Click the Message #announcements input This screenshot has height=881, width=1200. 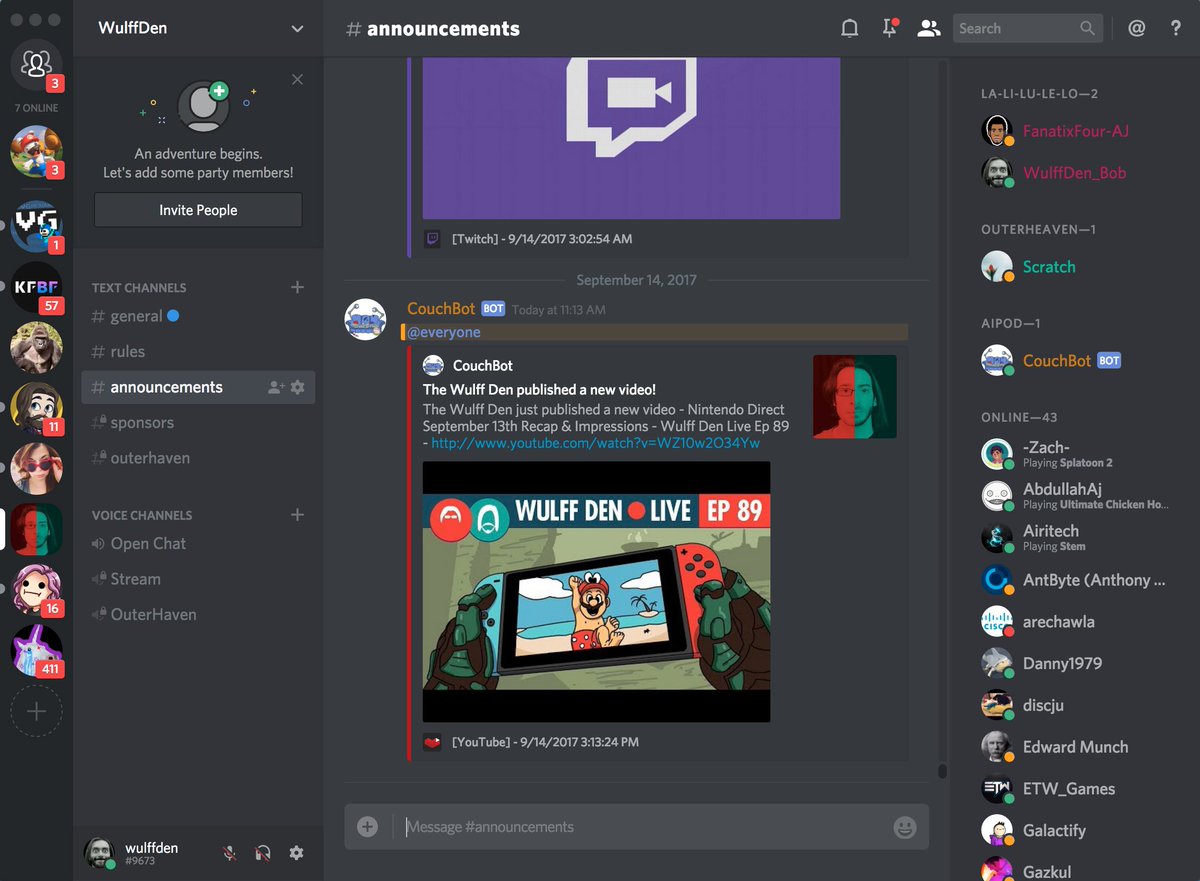coord(640,827)
